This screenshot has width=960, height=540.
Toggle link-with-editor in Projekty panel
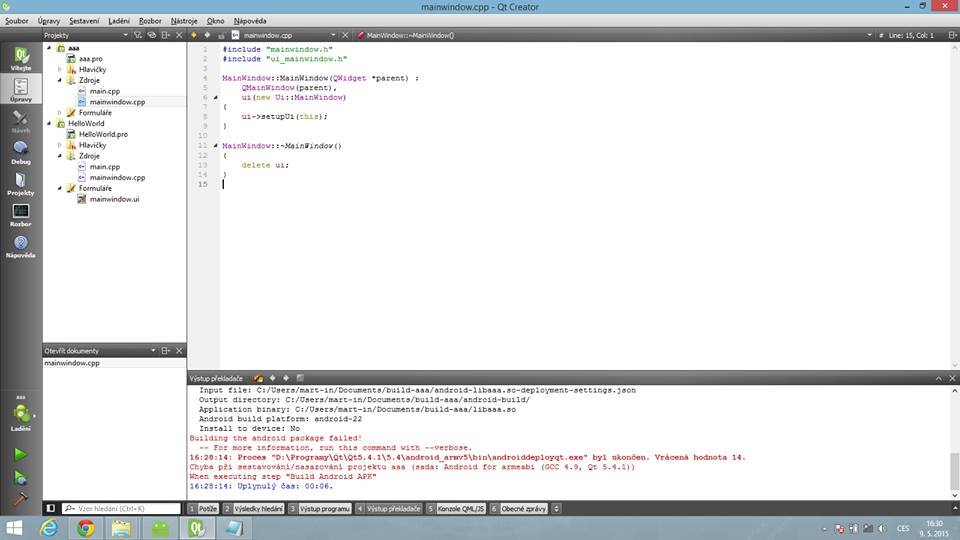point(152,35)
